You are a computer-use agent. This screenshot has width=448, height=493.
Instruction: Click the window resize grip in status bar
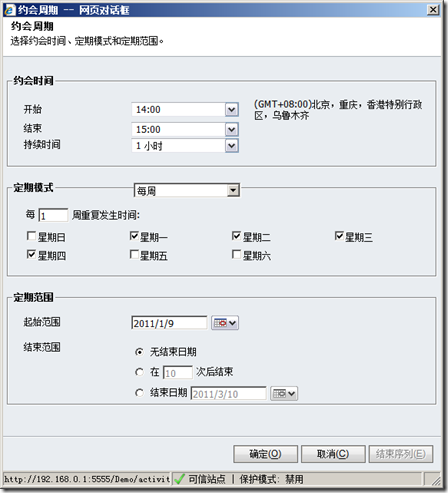(436, 480)
